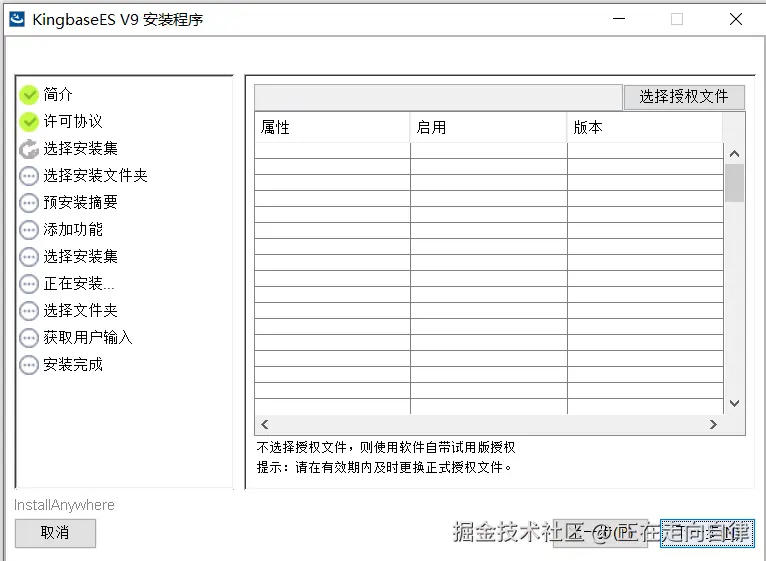Select the 预安装摘要 step label
Image resolution: width=766 pixels, height=561 pixels.
[x=81, y=202]
